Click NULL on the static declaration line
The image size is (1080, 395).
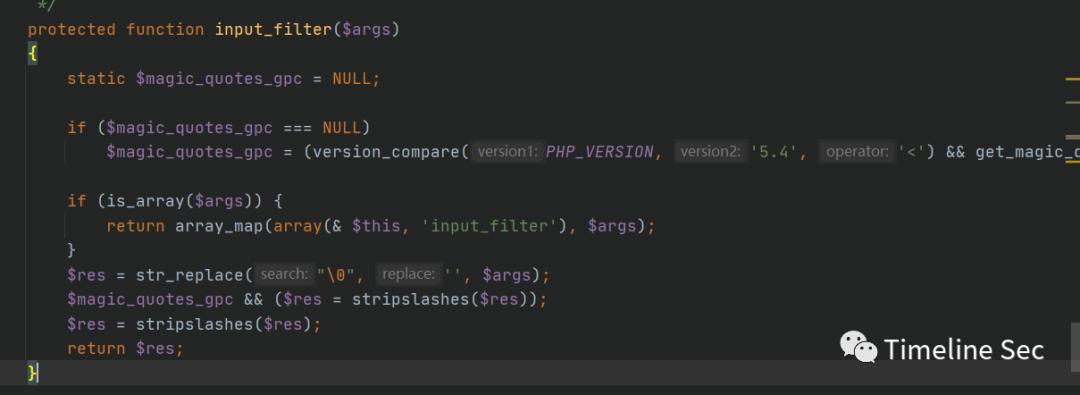pyautogui.click(x=352, y=79)
